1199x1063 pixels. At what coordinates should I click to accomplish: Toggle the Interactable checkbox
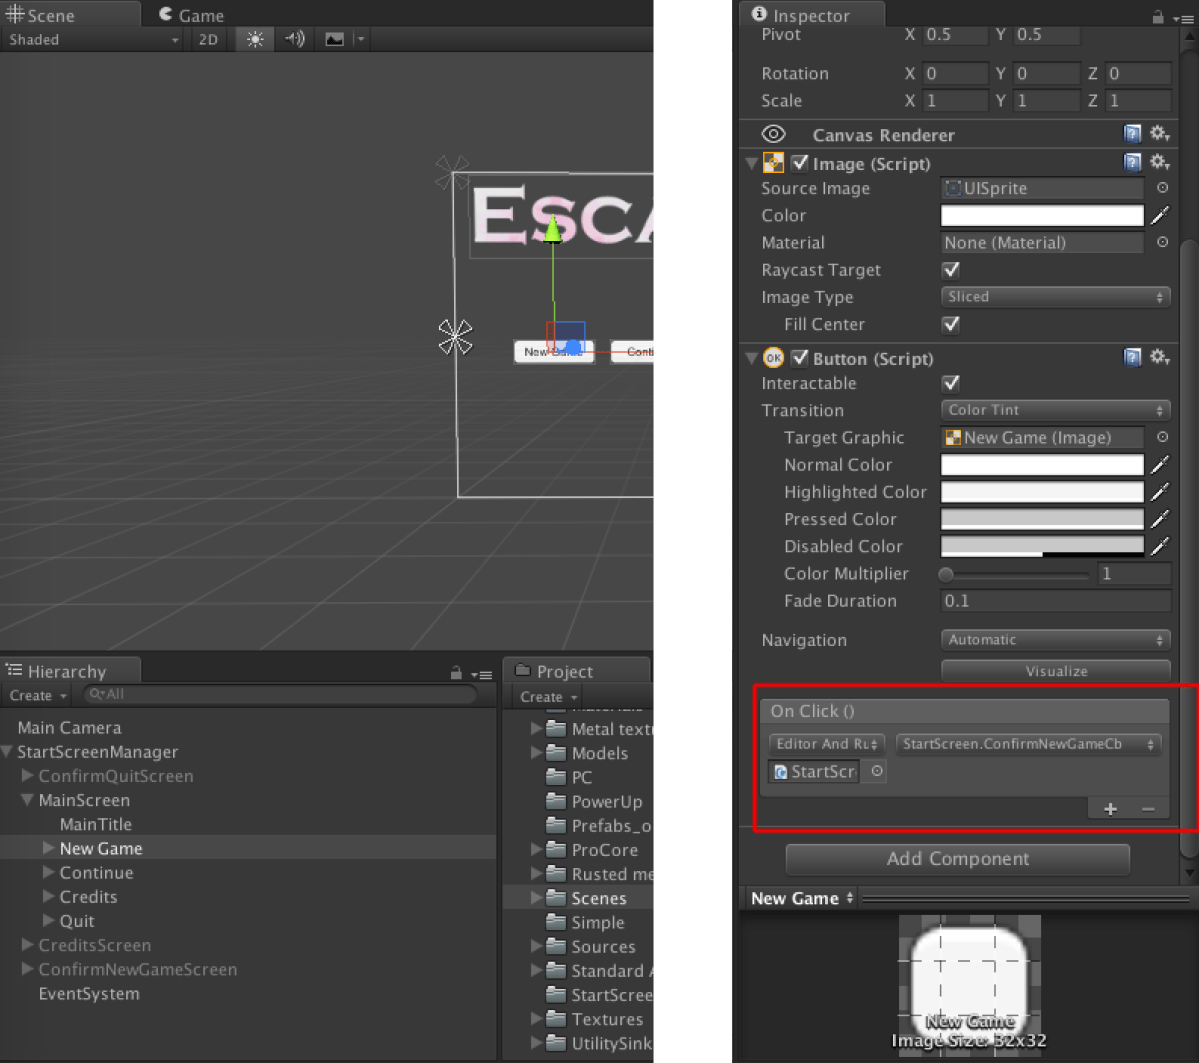coord(951,383)
